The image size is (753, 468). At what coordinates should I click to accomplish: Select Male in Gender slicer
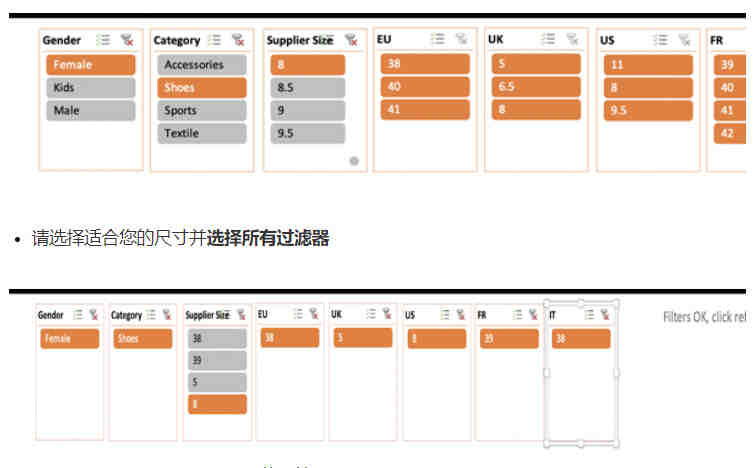[91, 110]
